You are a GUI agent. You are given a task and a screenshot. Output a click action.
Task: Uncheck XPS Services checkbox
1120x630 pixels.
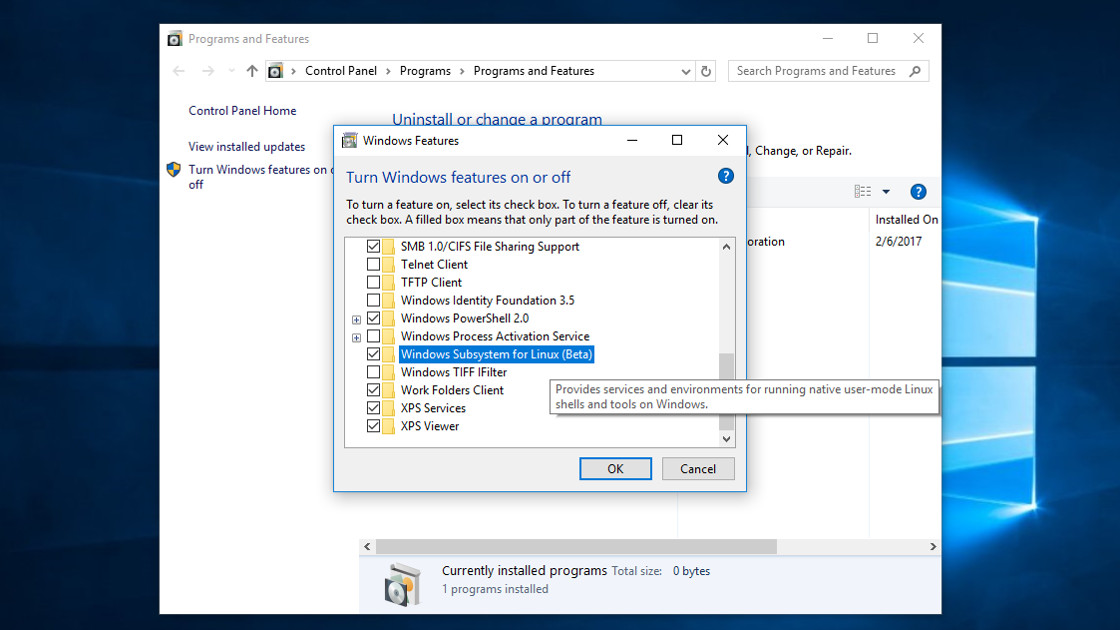pos(374,408)
